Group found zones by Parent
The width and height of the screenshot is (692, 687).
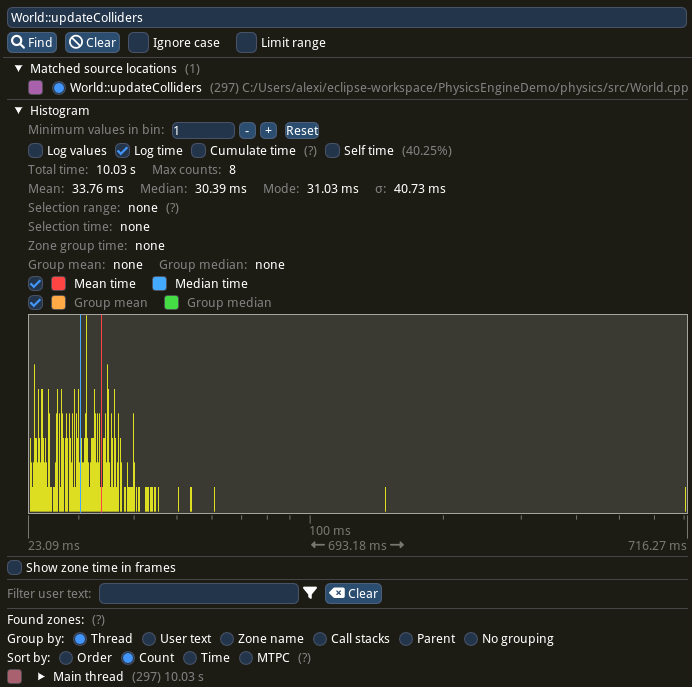click(406, 639)
